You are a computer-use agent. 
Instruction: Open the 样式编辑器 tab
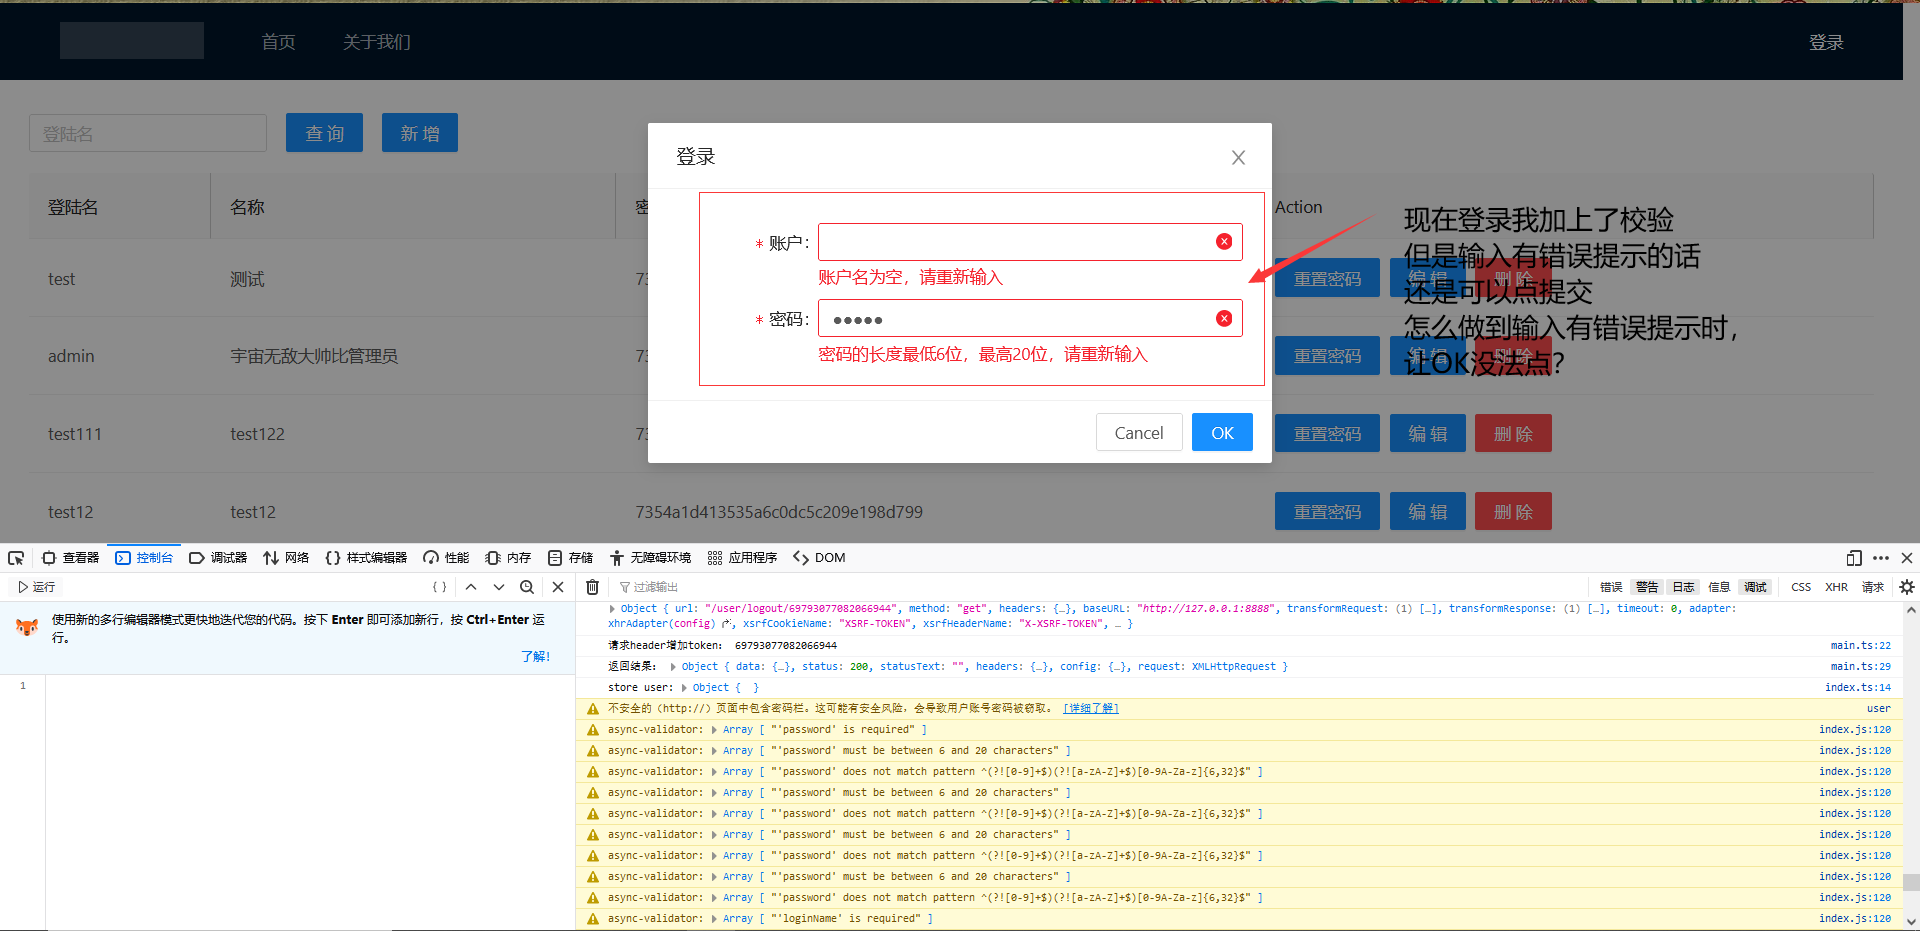click(x=366, y=558)
